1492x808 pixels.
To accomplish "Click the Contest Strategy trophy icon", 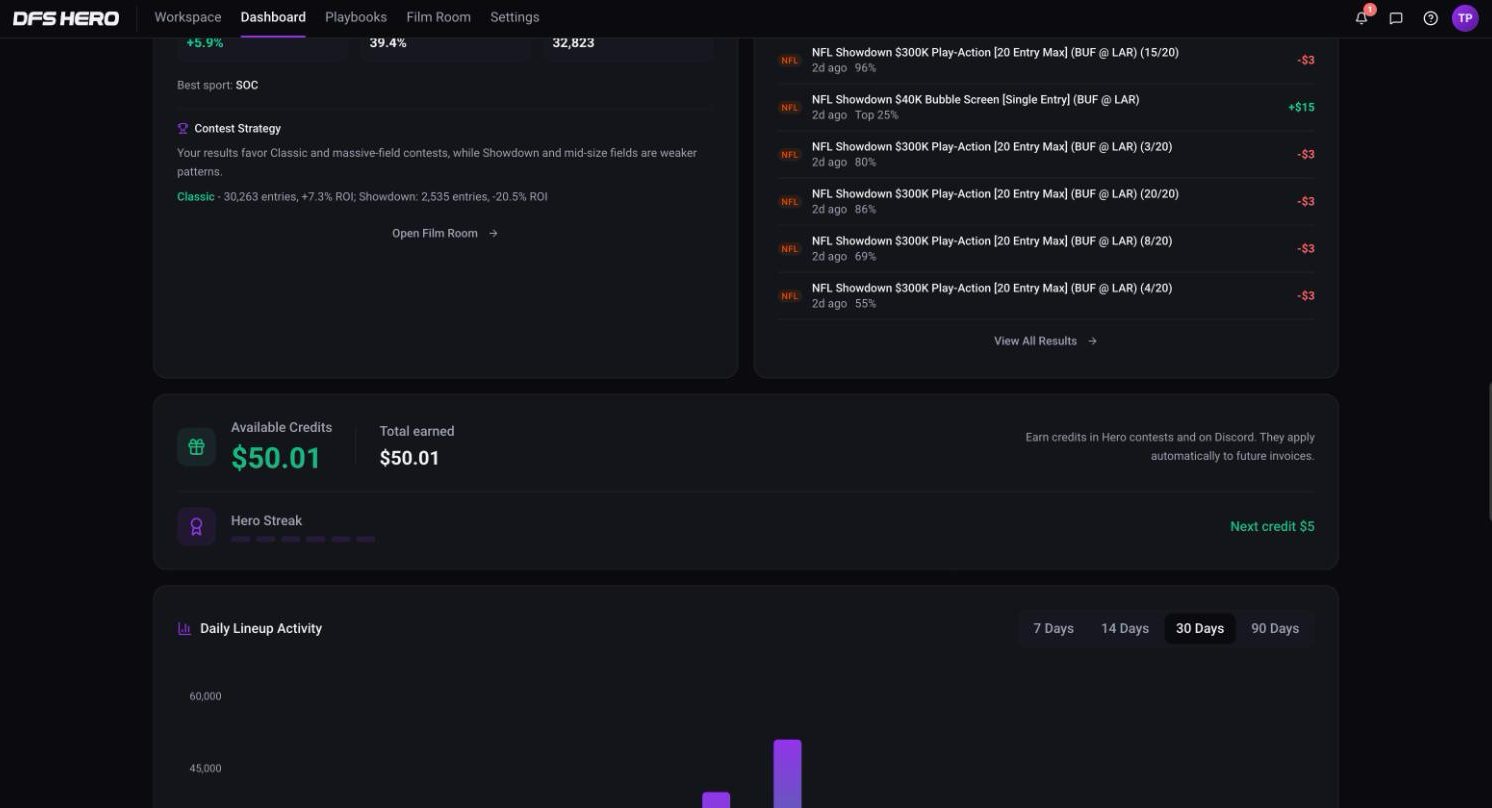I will click(x=183, y=129).
